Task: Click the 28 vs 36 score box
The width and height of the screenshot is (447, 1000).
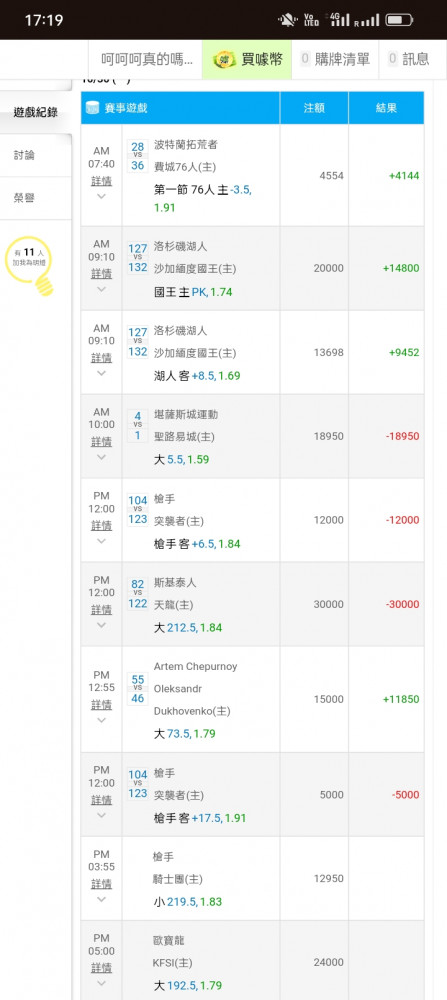Action: click(x=138, y=156)
